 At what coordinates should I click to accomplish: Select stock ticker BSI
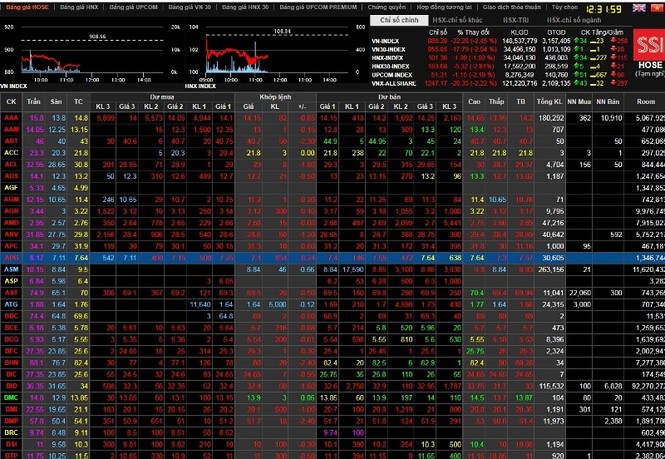pos(11,444)
